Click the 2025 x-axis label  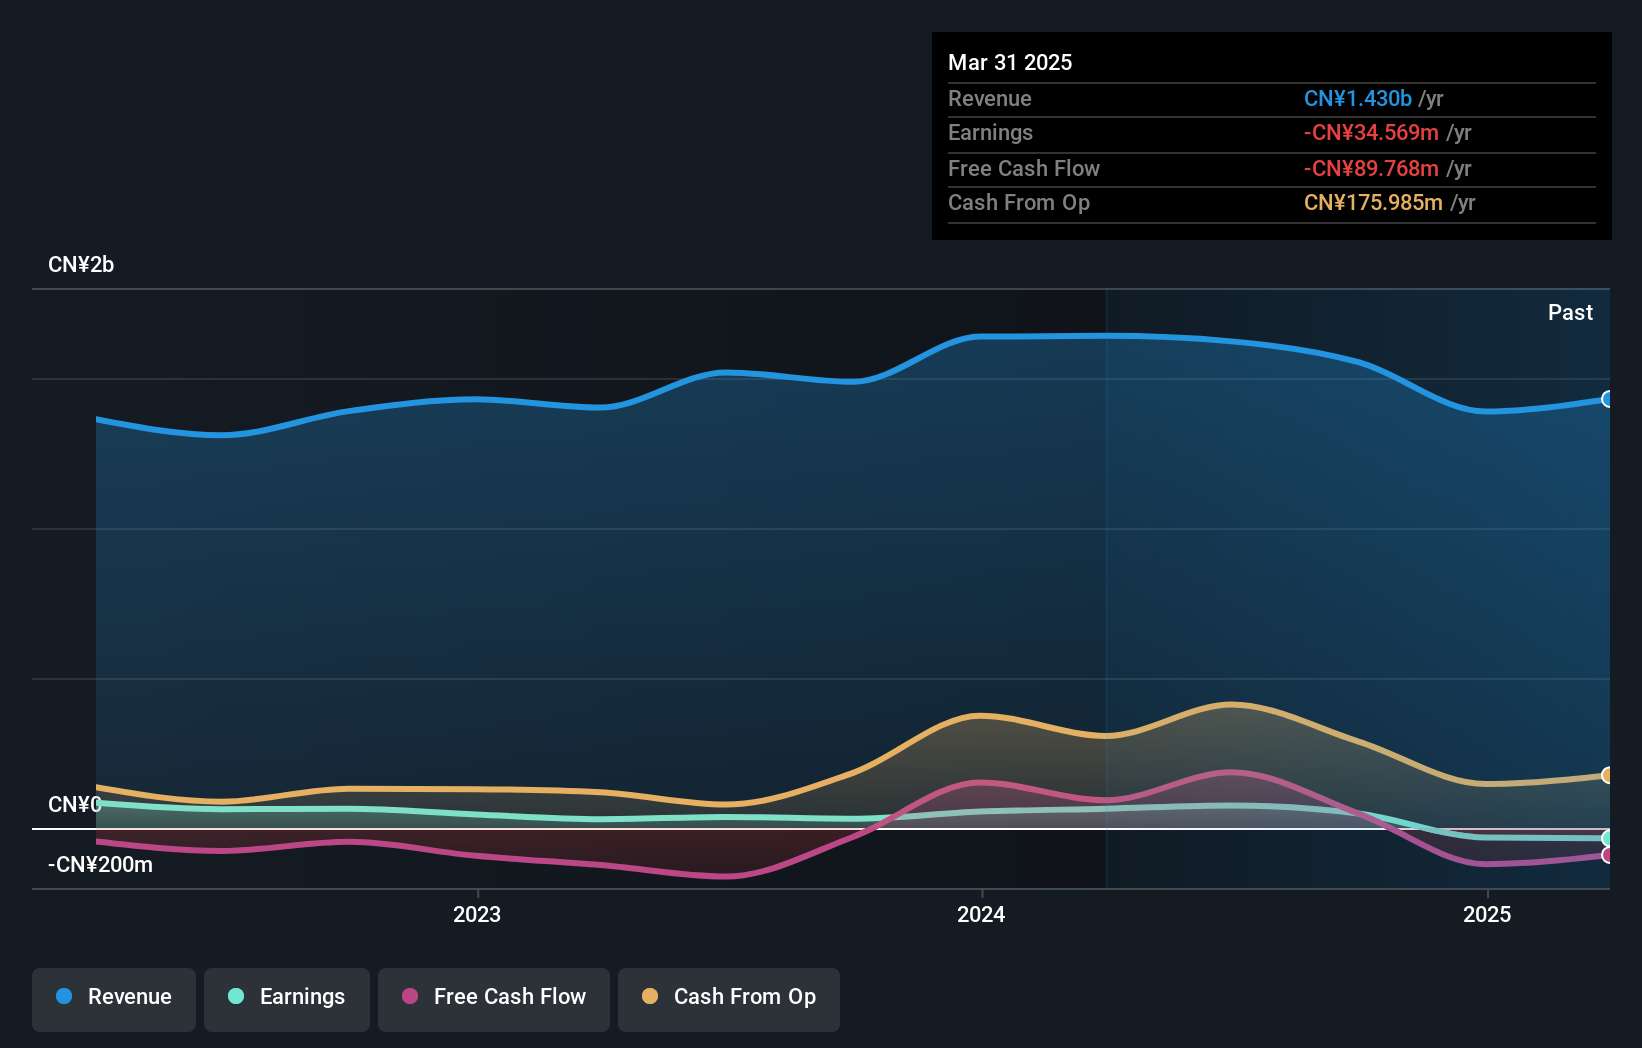tap(1487, 914)
